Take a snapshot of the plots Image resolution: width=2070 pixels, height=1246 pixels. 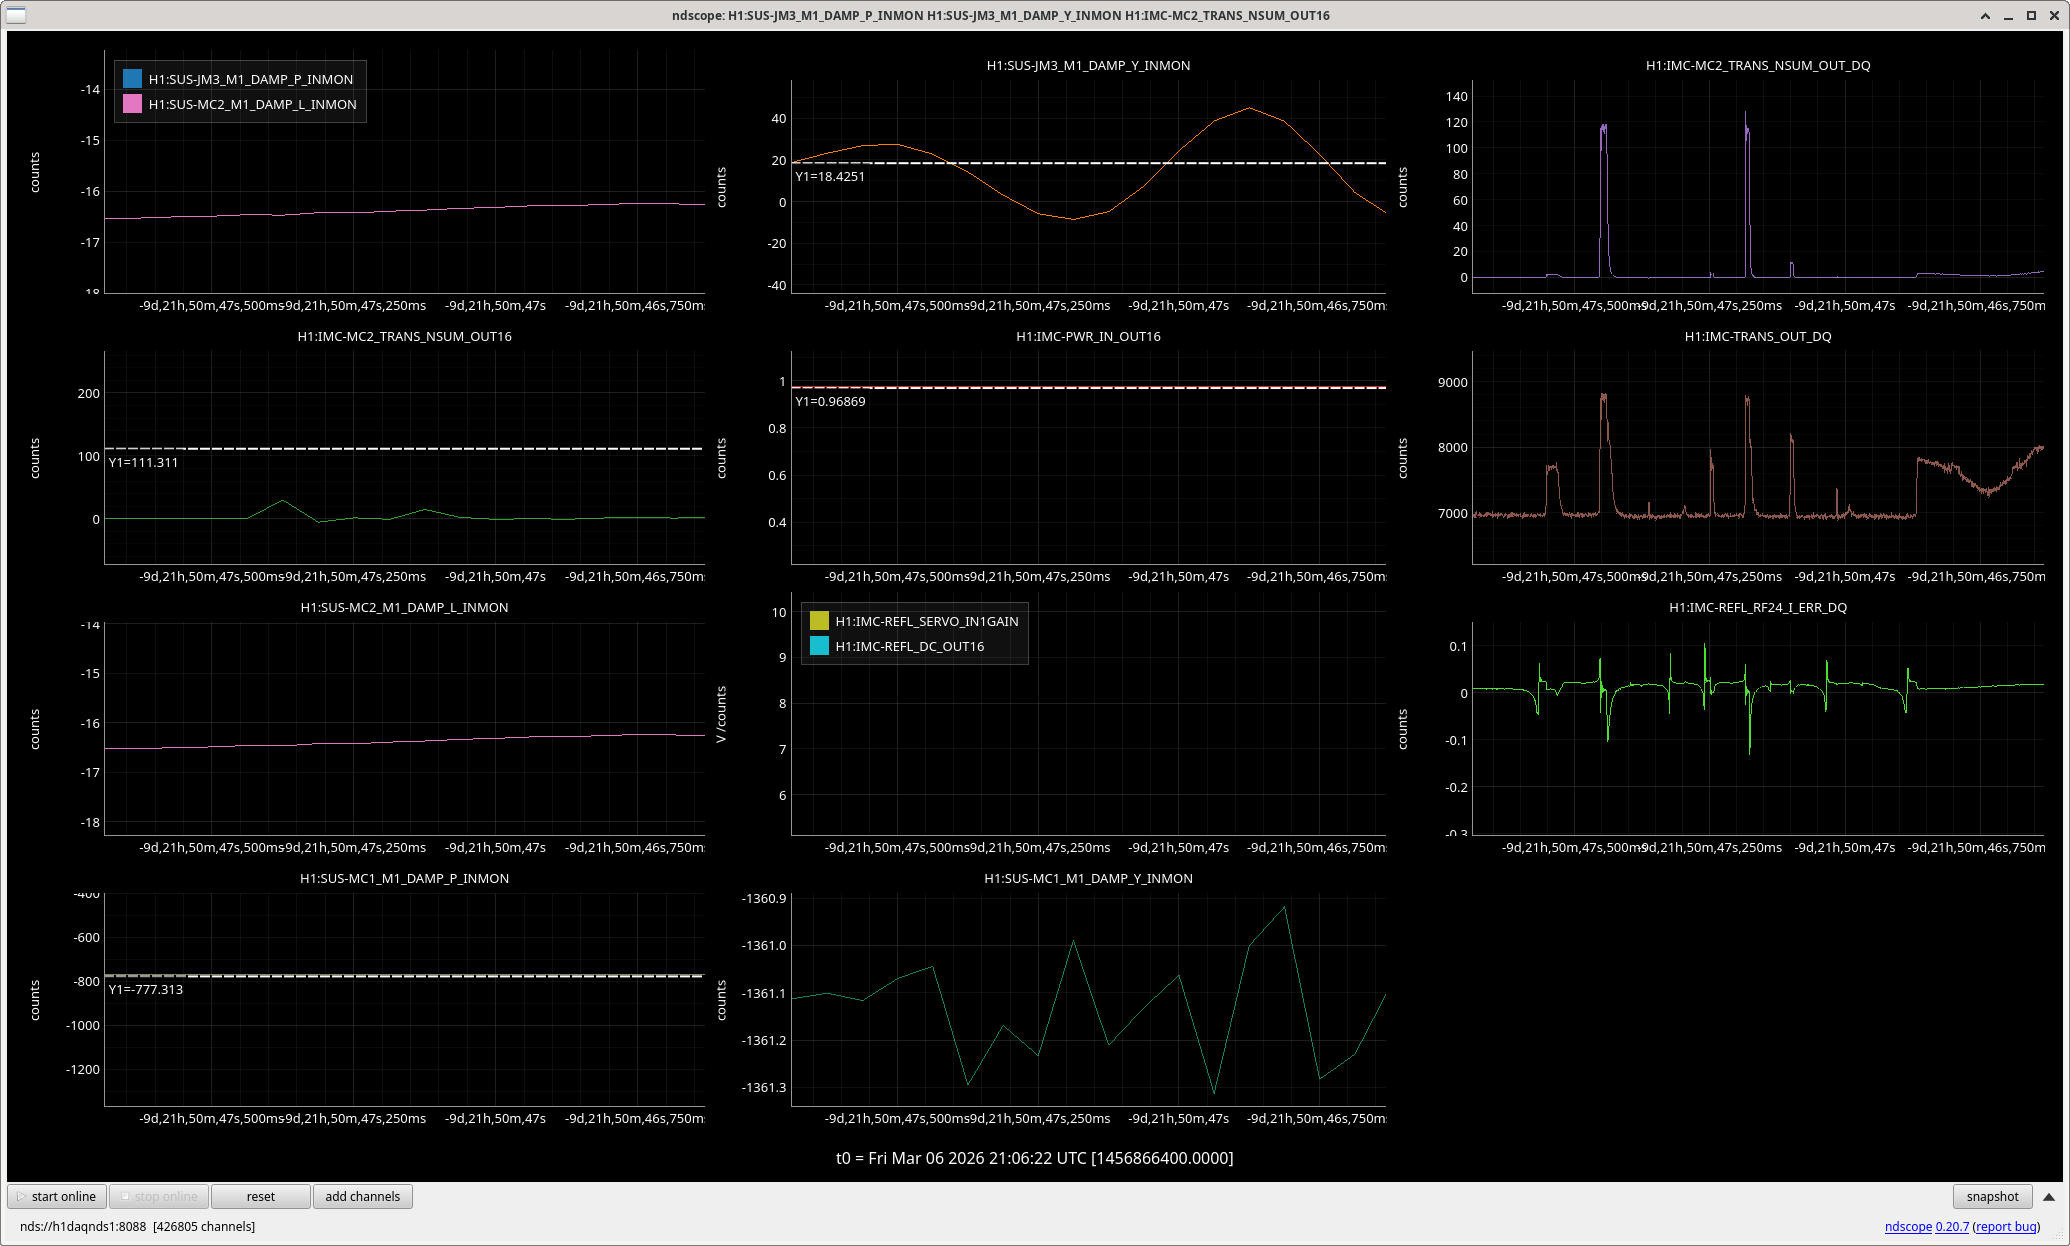click(1991, 1196)
